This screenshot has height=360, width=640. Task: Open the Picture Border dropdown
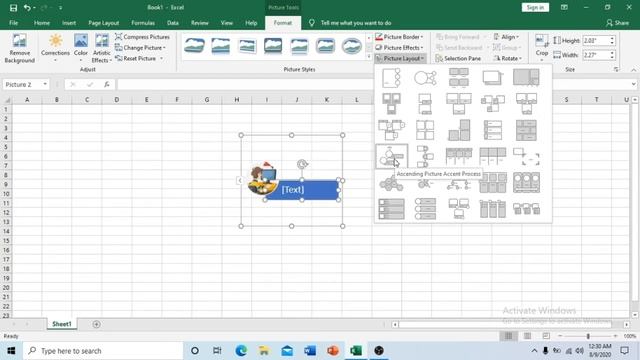click(x=399, y=37)
